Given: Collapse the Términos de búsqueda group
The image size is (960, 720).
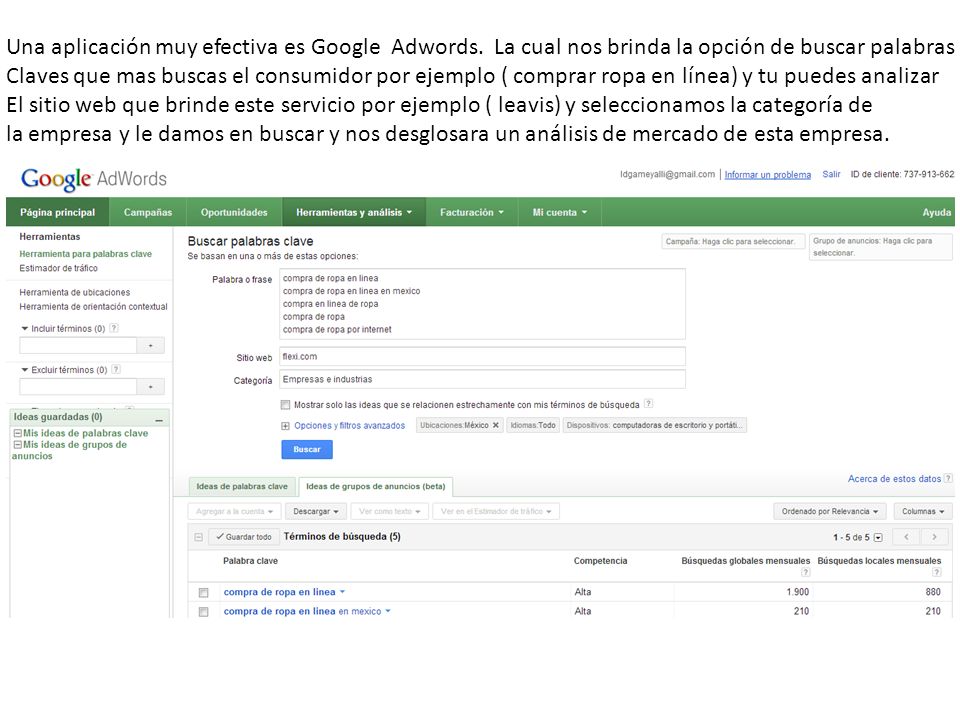Looking at the screenshot, I should [x=198, y=537].
